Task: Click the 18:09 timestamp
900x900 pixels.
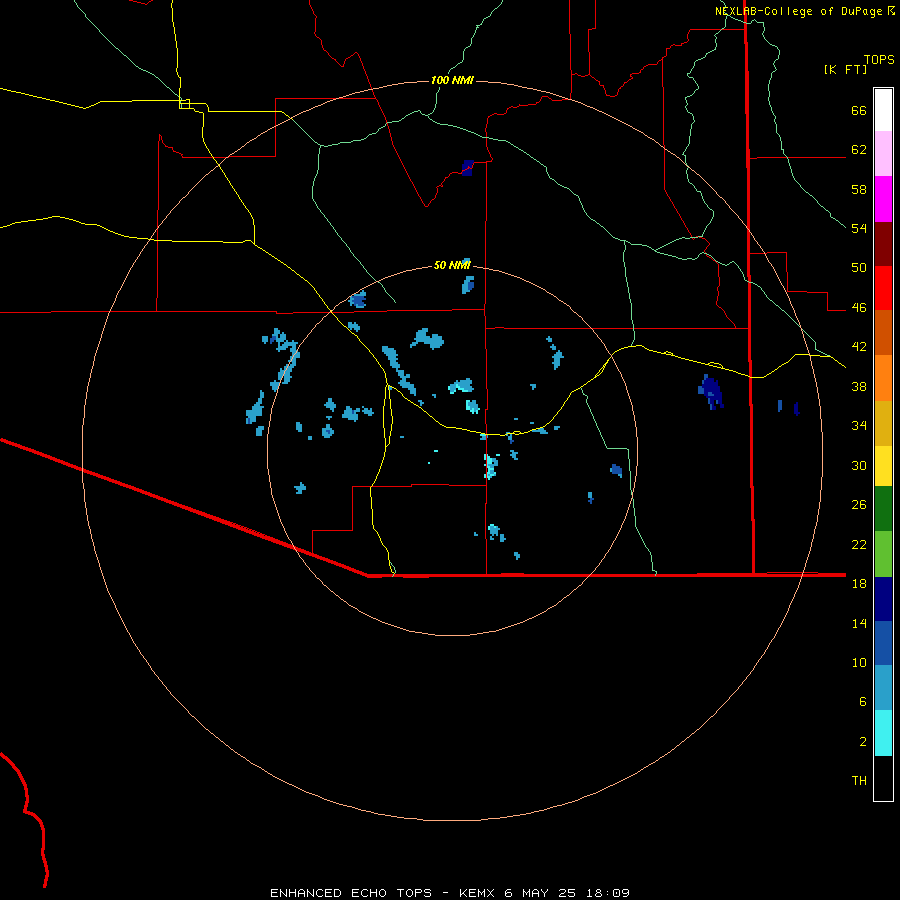Action: (x=607, y=893)
